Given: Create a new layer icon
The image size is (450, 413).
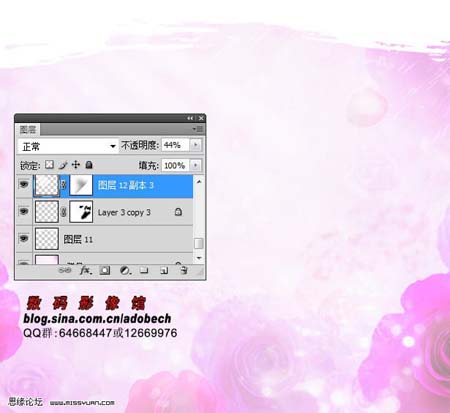Looking at the screenshot, I should point(164,270).
